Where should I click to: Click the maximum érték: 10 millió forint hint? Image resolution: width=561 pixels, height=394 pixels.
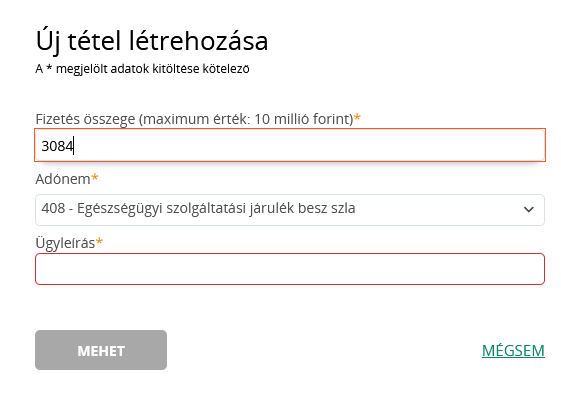246,119
